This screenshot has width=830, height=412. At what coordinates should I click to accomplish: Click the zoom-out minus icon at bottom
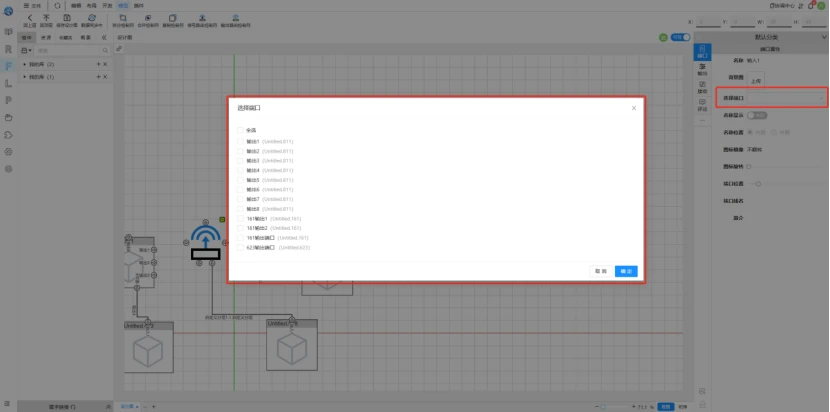[x=597, y=407]
